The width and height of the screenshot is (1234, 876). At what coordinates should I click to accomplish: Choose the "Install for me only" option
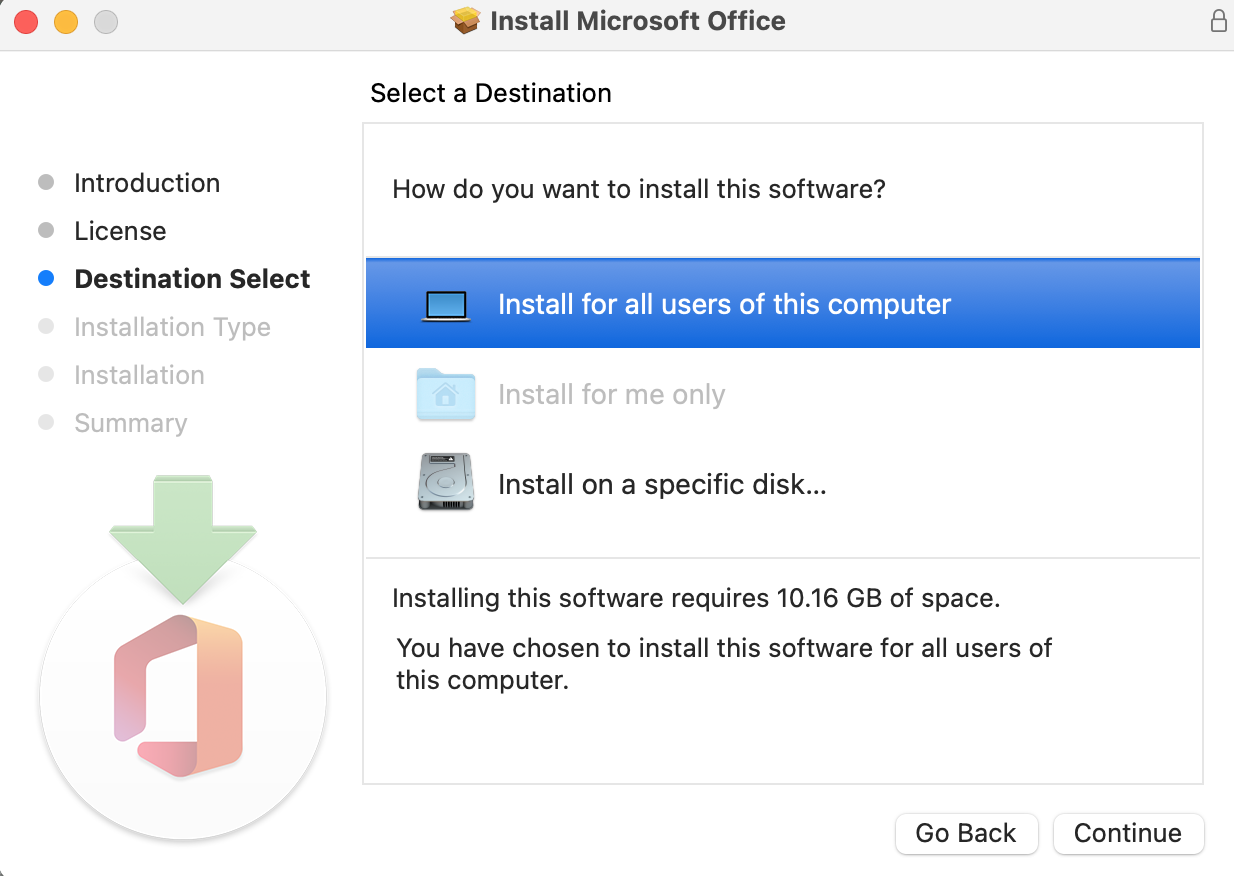click(611, 395)
